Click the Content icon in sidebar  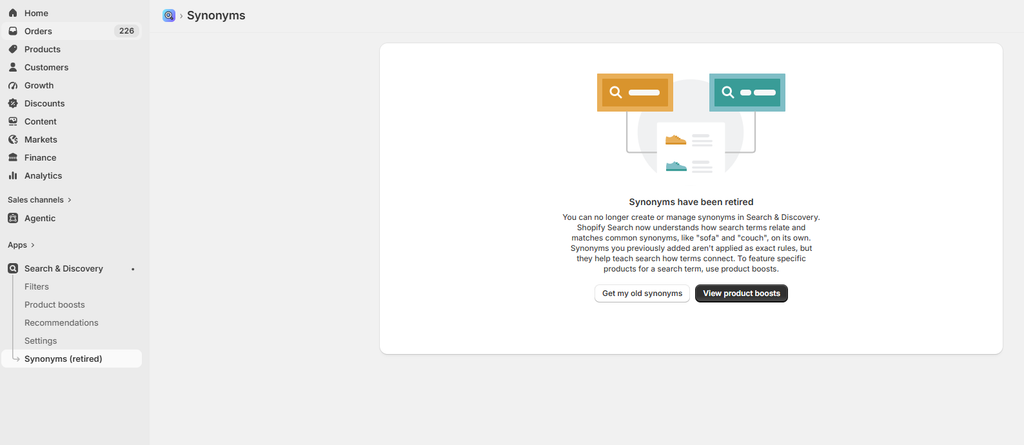pos(12,122)
